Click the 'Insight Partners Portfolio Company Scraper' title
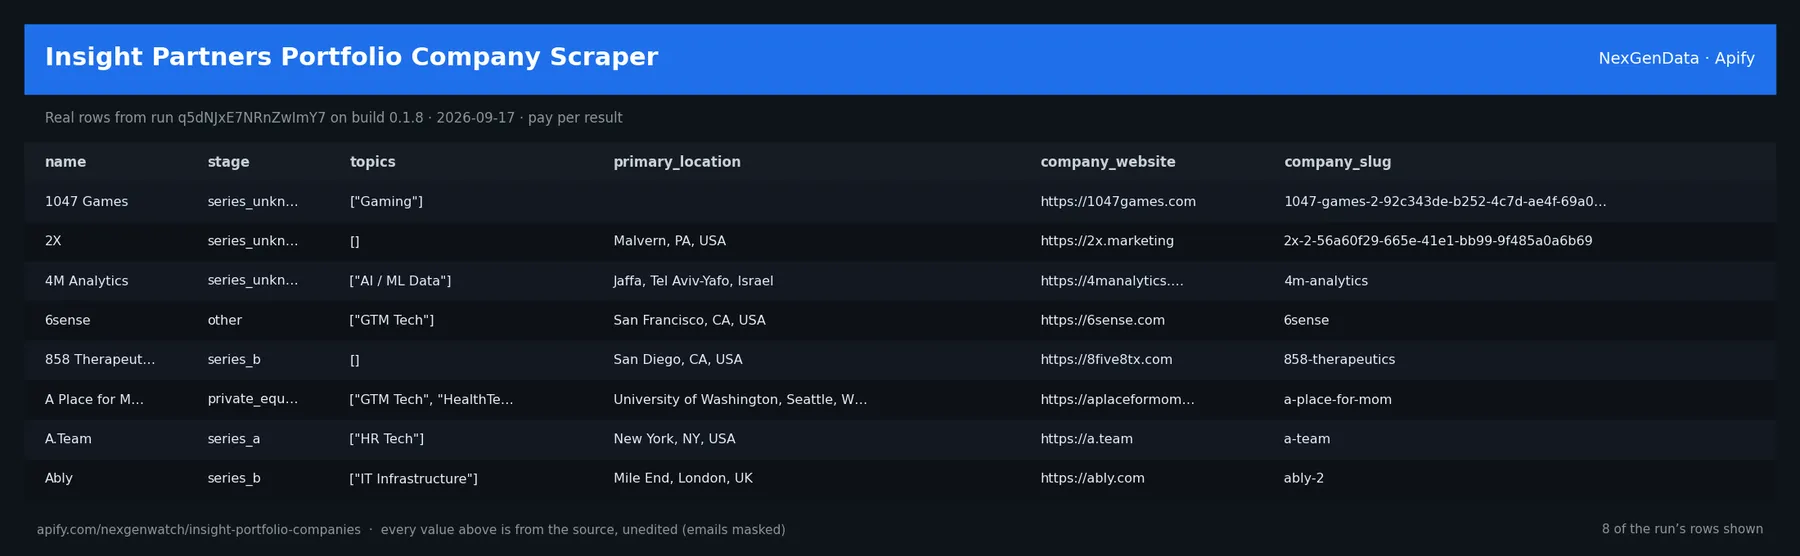1800x556 pixels. point(351,57)
